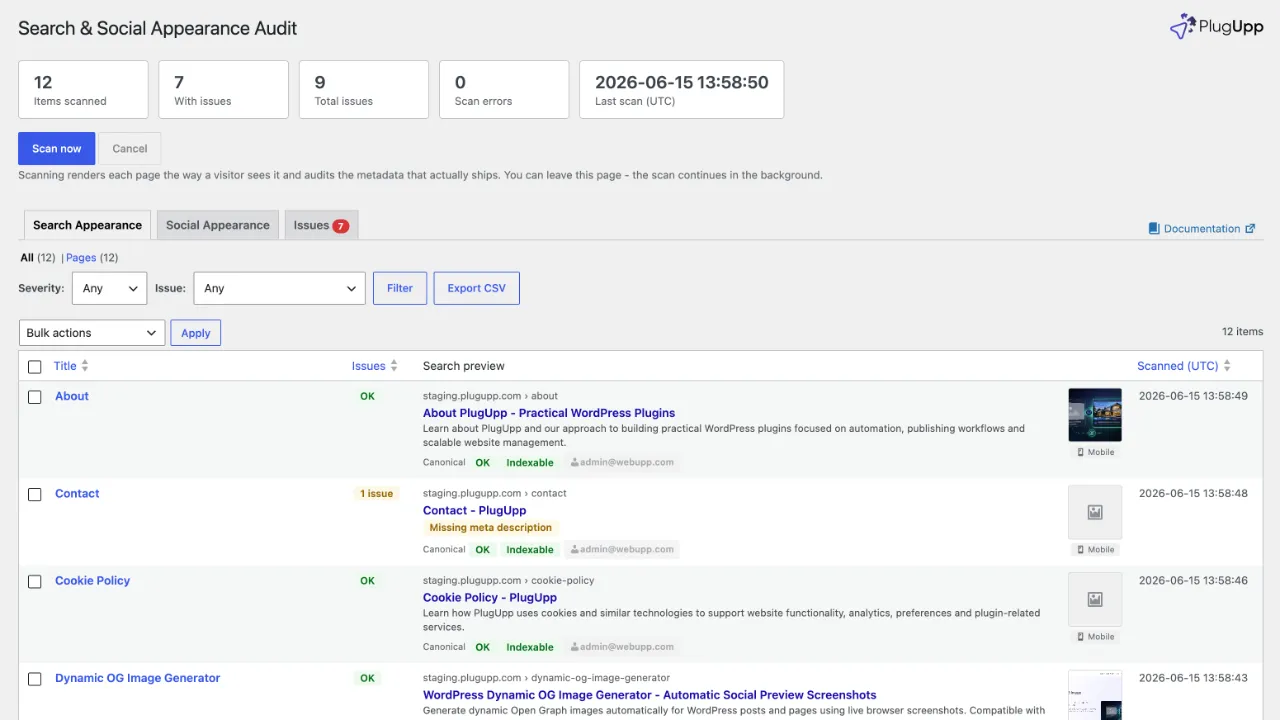Click the Last scan (UTC) card
This screenshot has width=1280, height=720.
coord(682,90)
